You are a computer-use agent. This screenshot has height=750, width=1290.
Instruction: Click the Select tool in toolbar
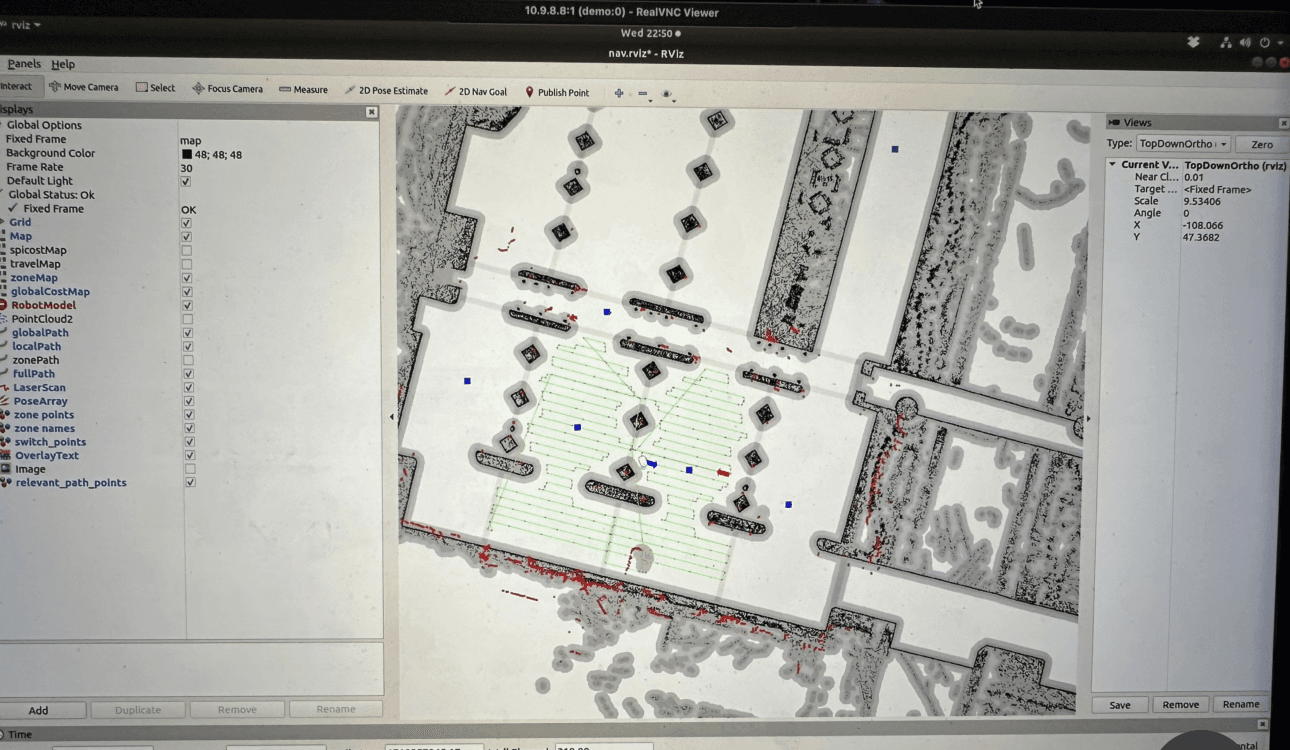[x=155, y=88]
